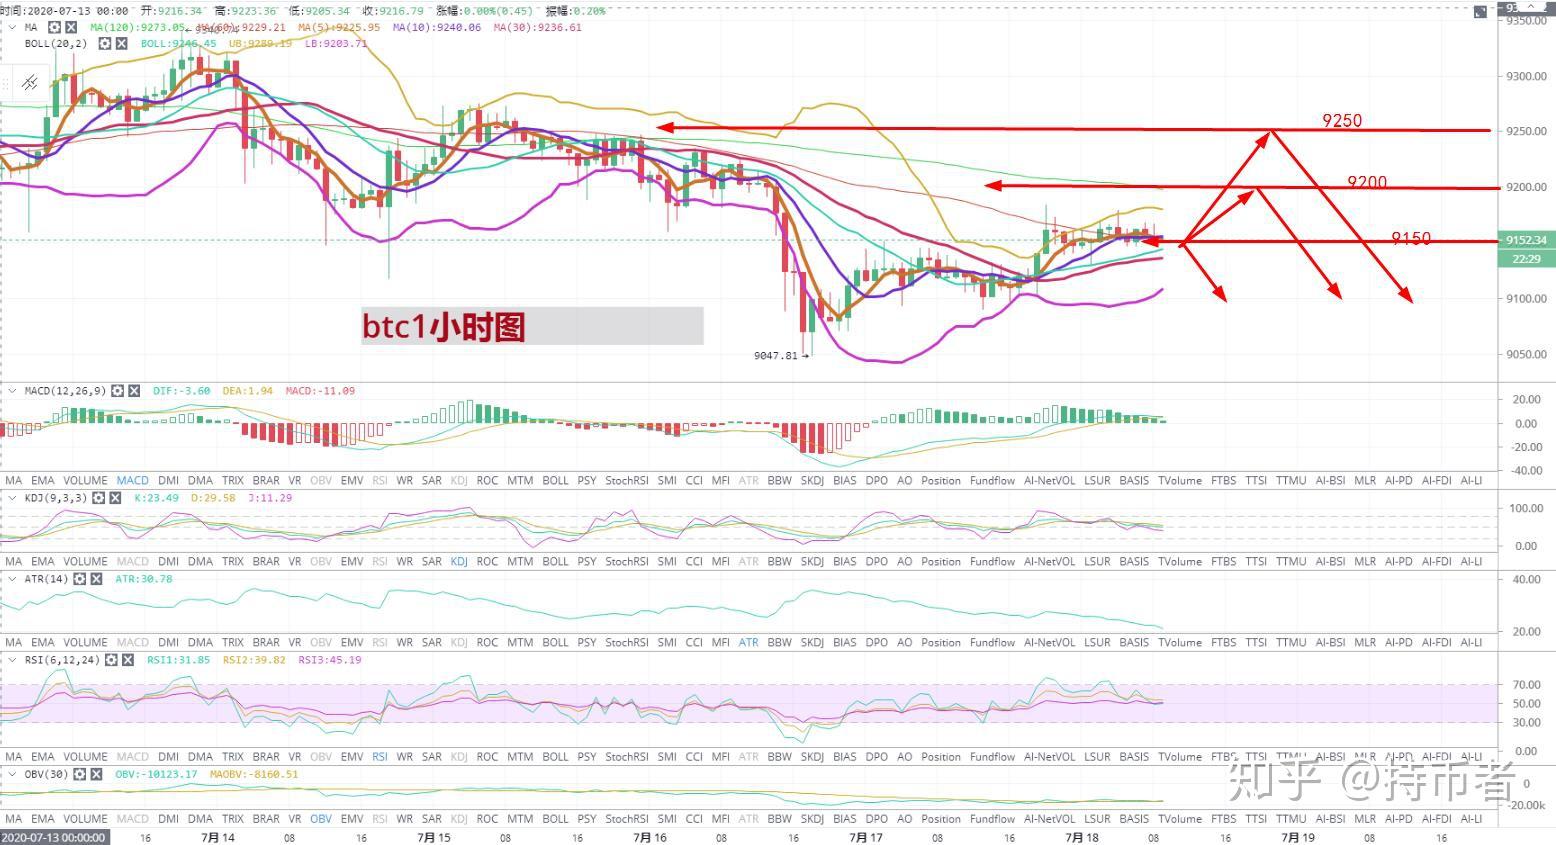The height and width of the screenshot is (845, 1556).
Task: Select OBV tab under the OBV panel
Action: point(321,819)
